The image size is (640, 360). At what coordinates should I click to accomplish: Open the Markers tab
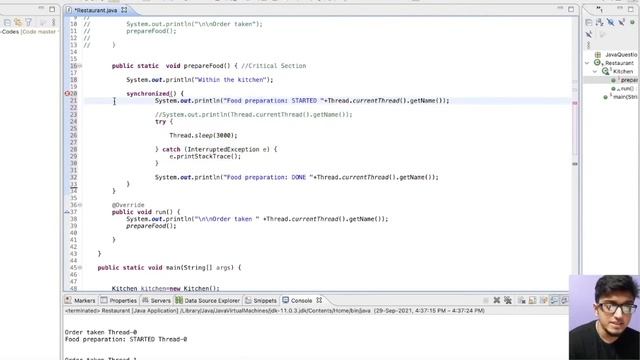[80, 300]
